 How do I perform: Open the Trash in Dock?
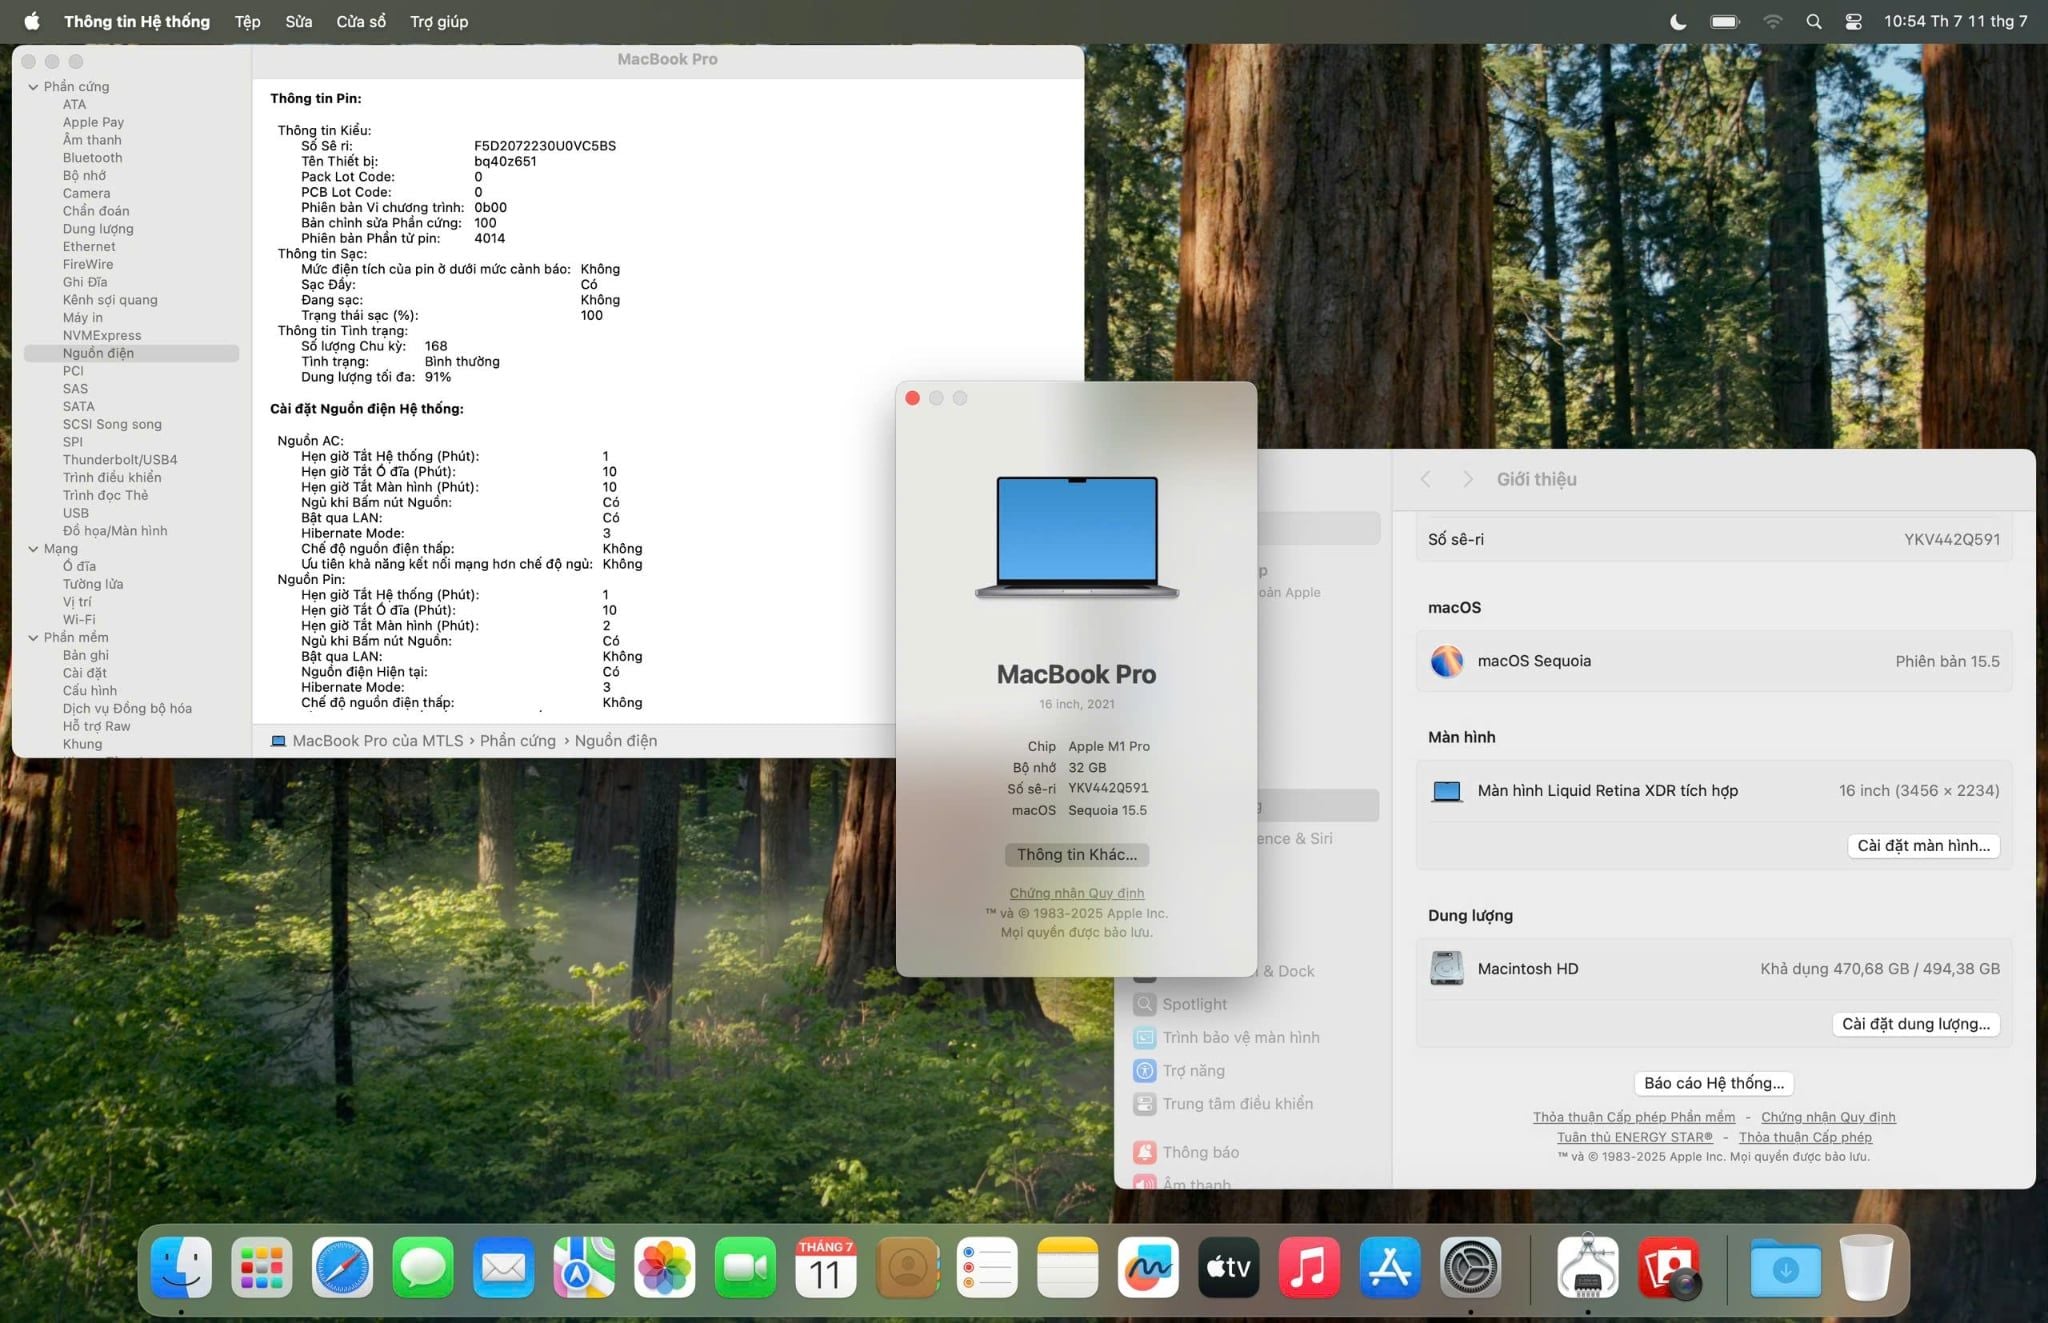click(x=1867, y=1267)
